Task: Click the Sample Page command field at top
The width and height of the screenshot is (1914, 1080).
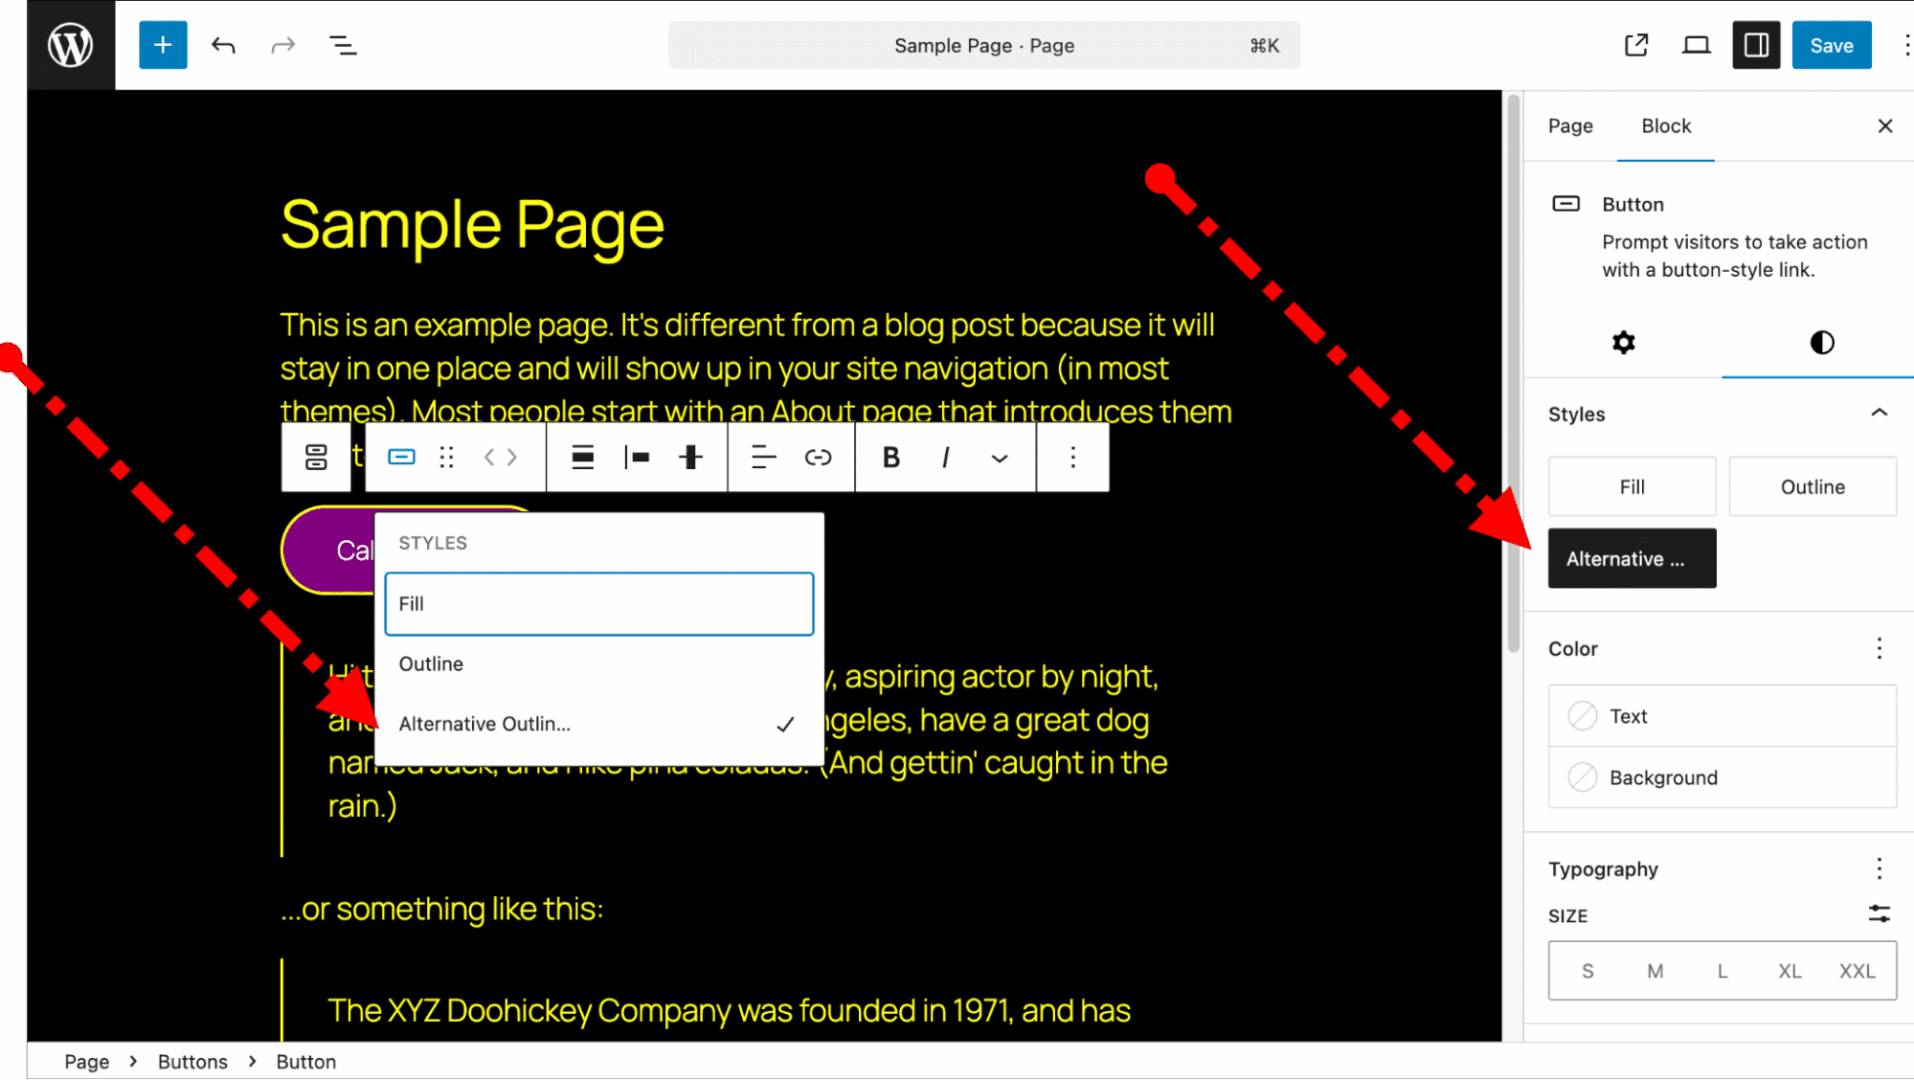Action: [983, 45]
